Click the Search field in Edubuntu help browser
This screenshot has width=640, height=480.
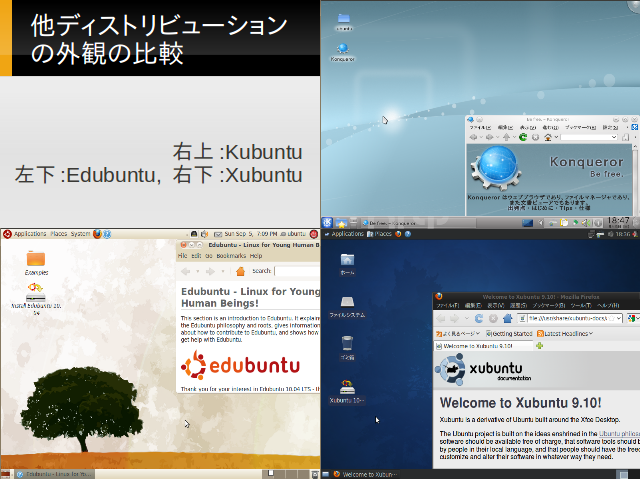pos(297,271)
